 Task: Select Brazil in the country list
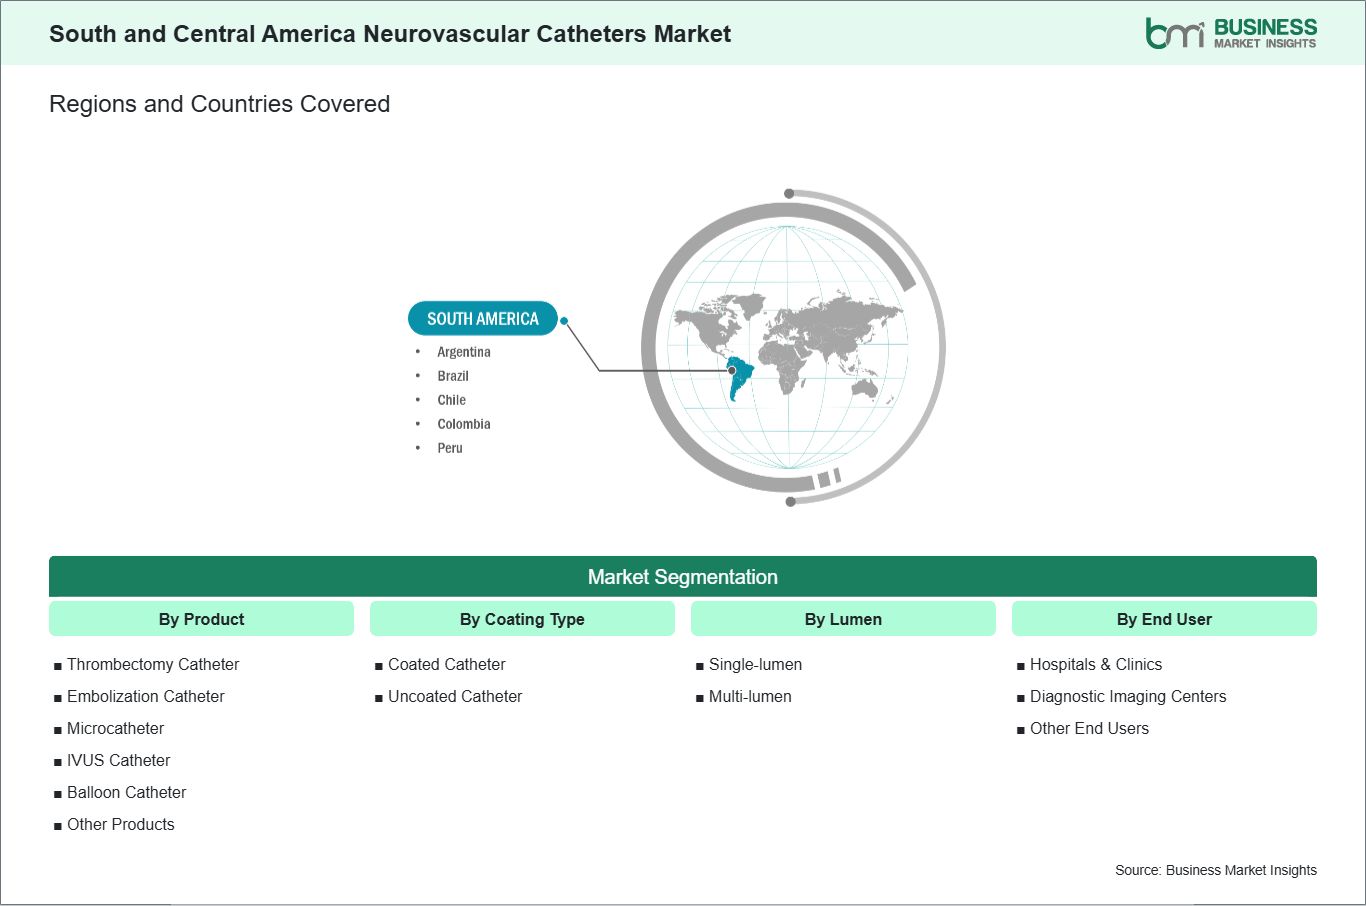coord(453,376)
